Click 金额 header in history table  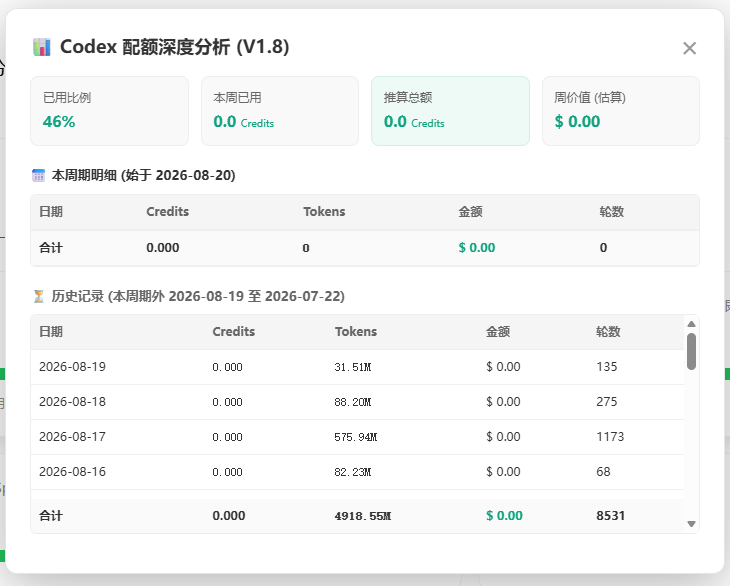point(498,331)
